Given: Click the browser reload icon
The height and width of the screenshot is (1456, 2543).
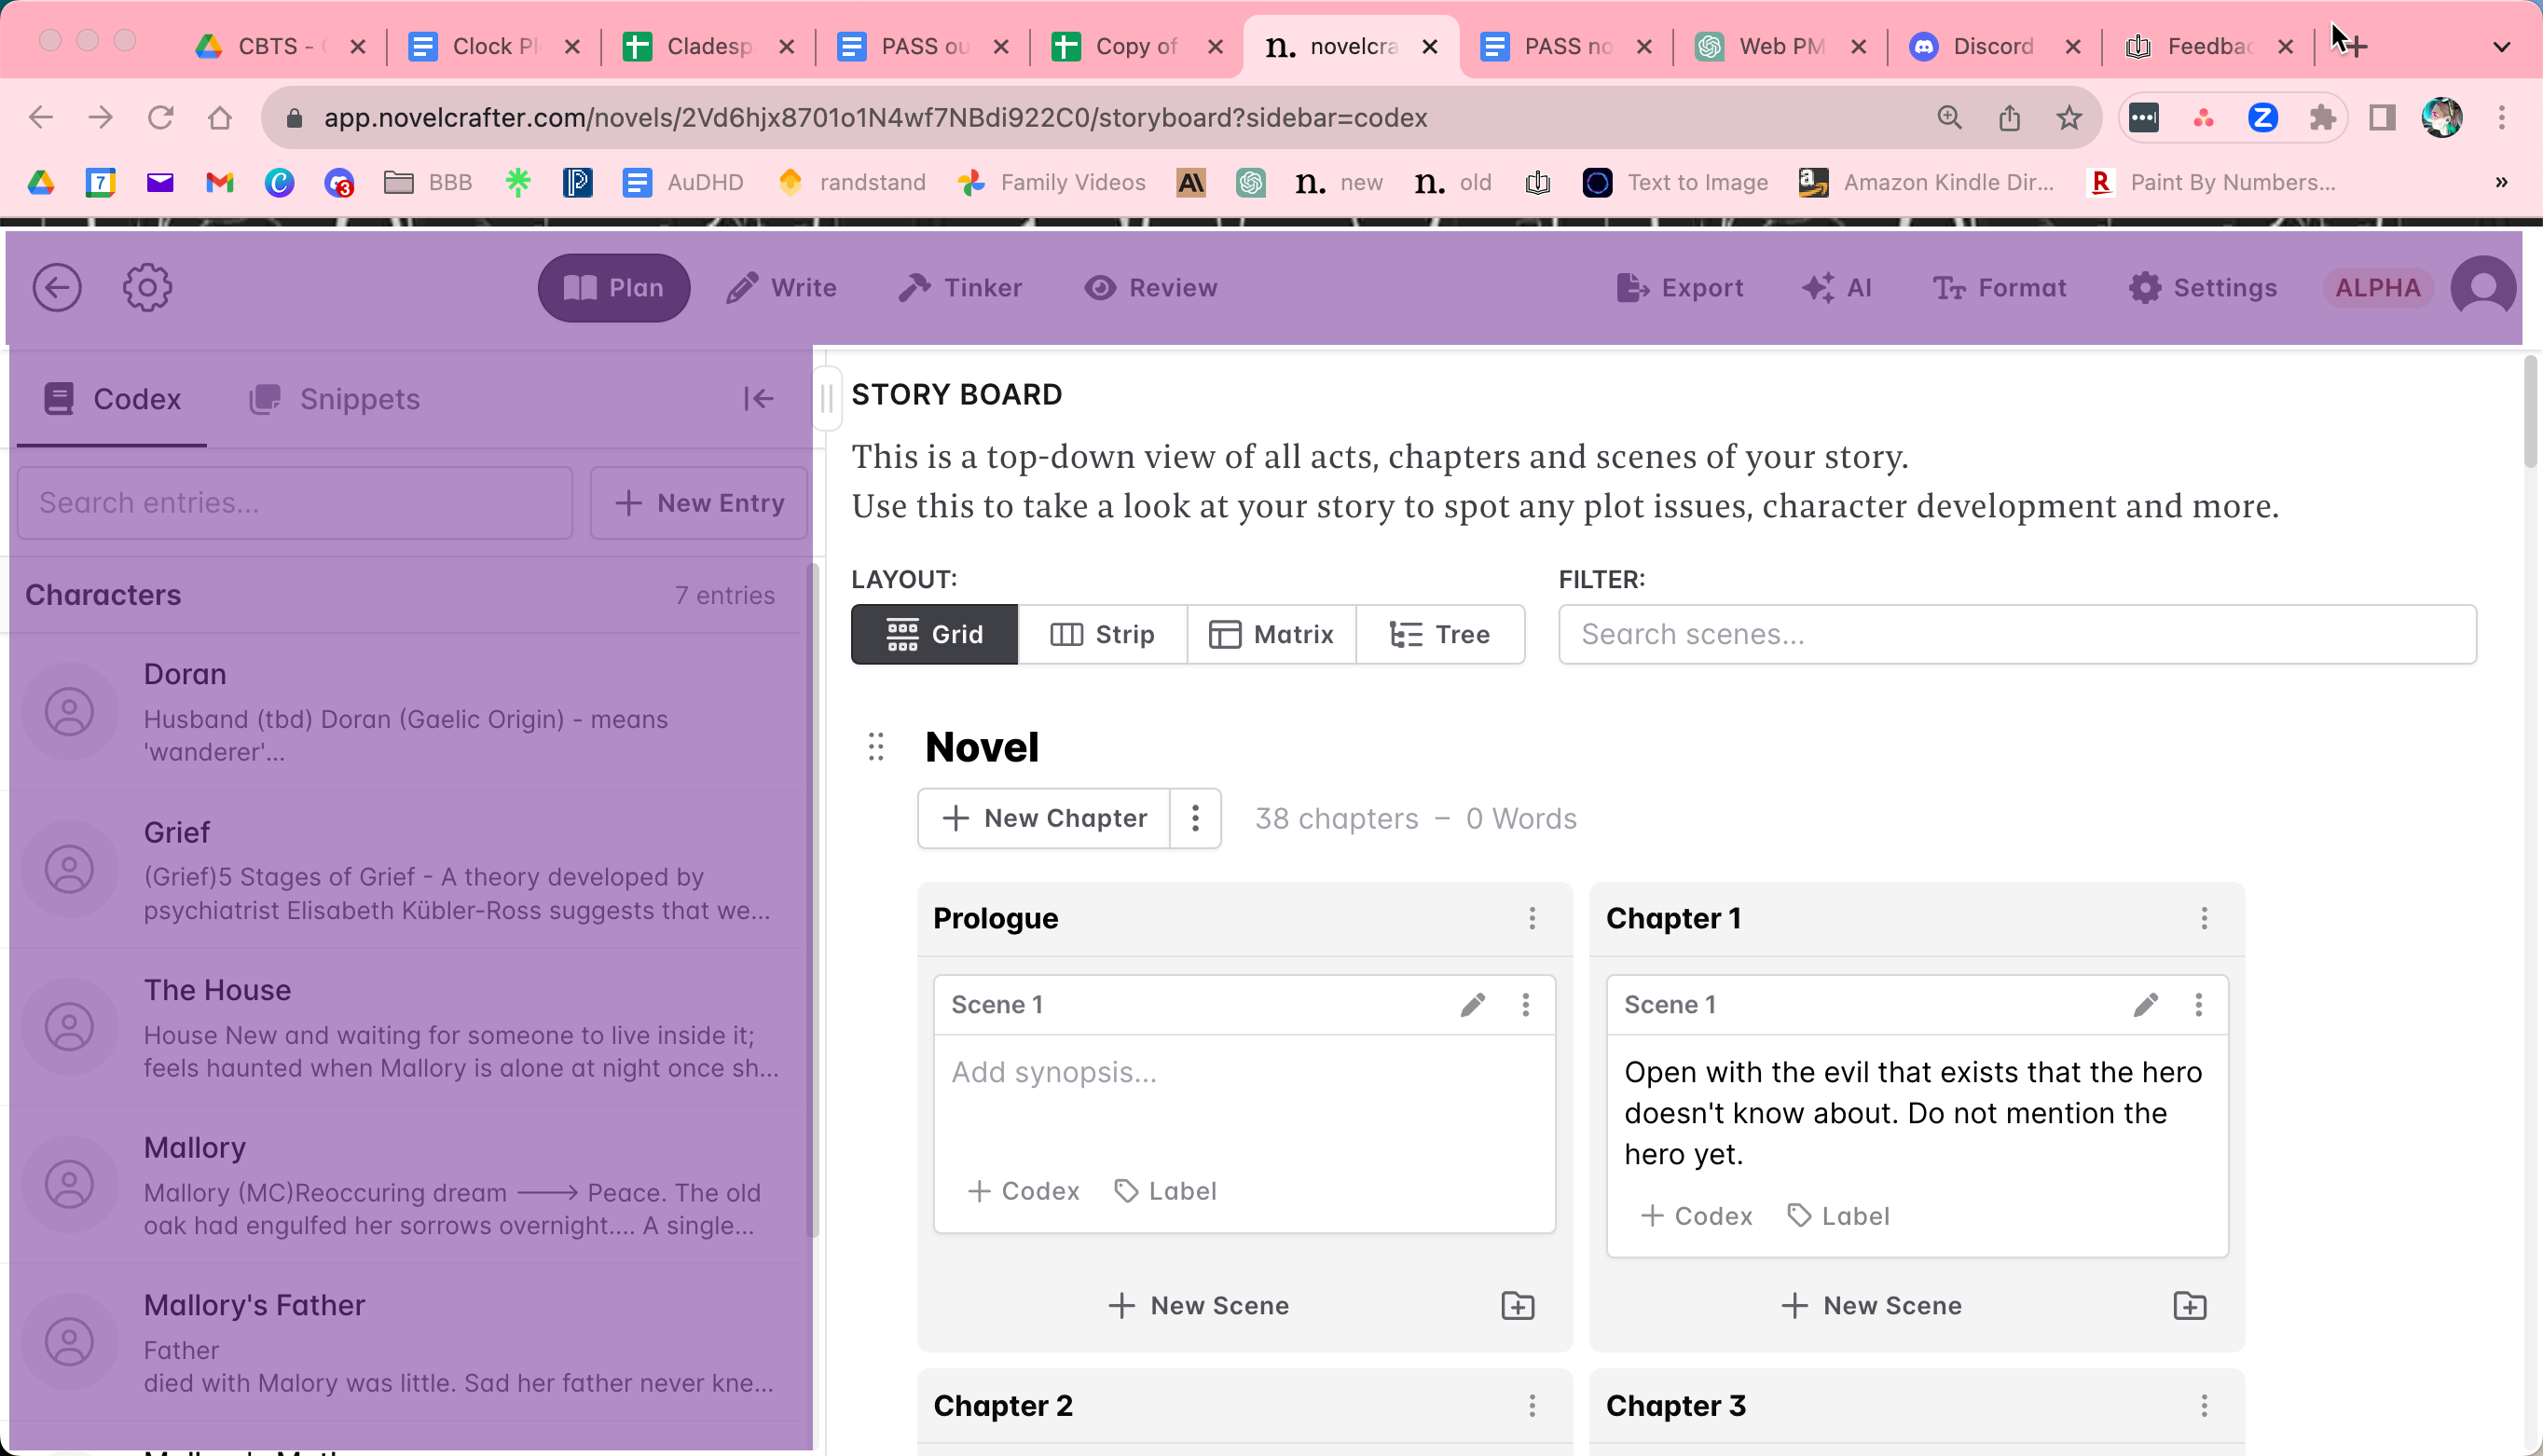Looking at the screenshot, I should (161, 118).
